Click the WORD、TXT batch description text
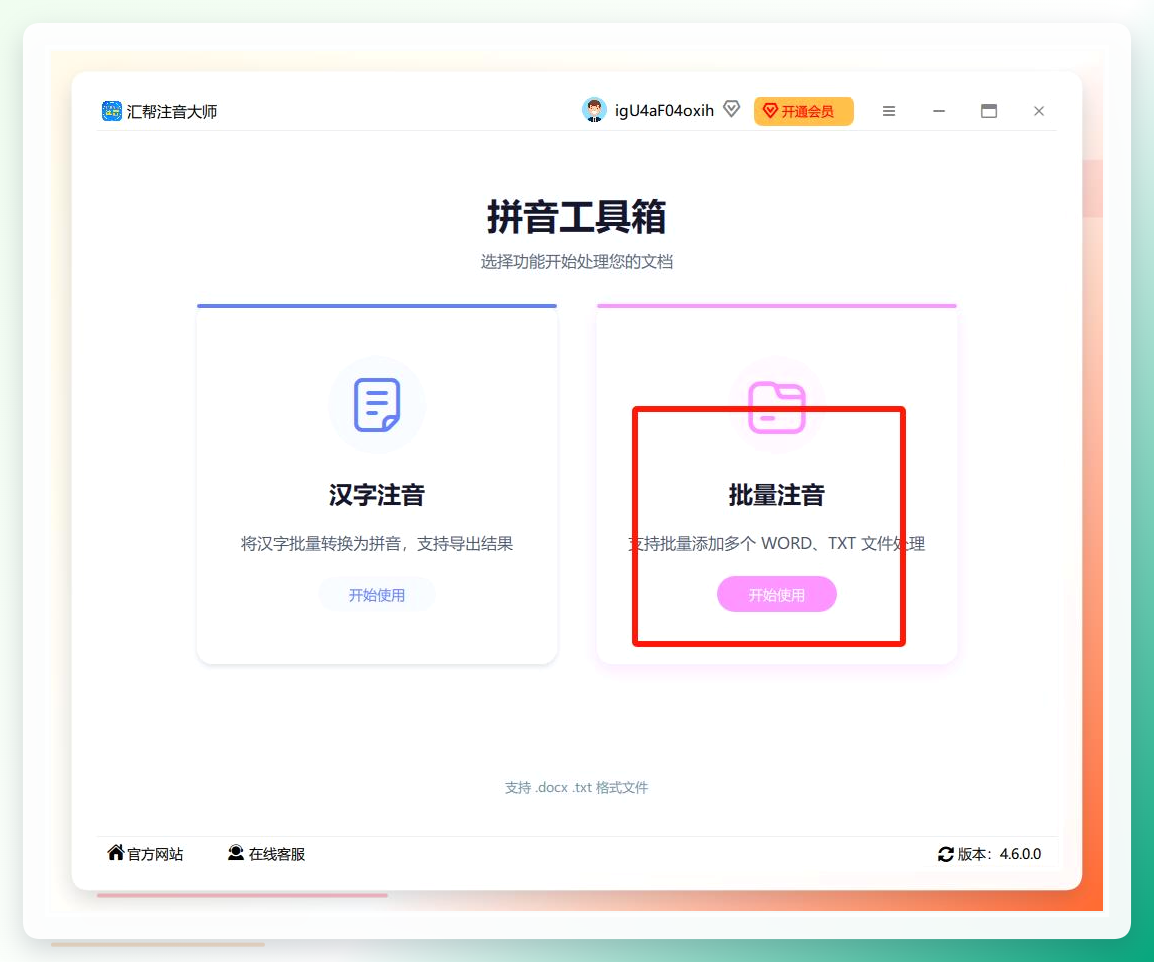The image size is (1154, 962). [x=776, y=544]
